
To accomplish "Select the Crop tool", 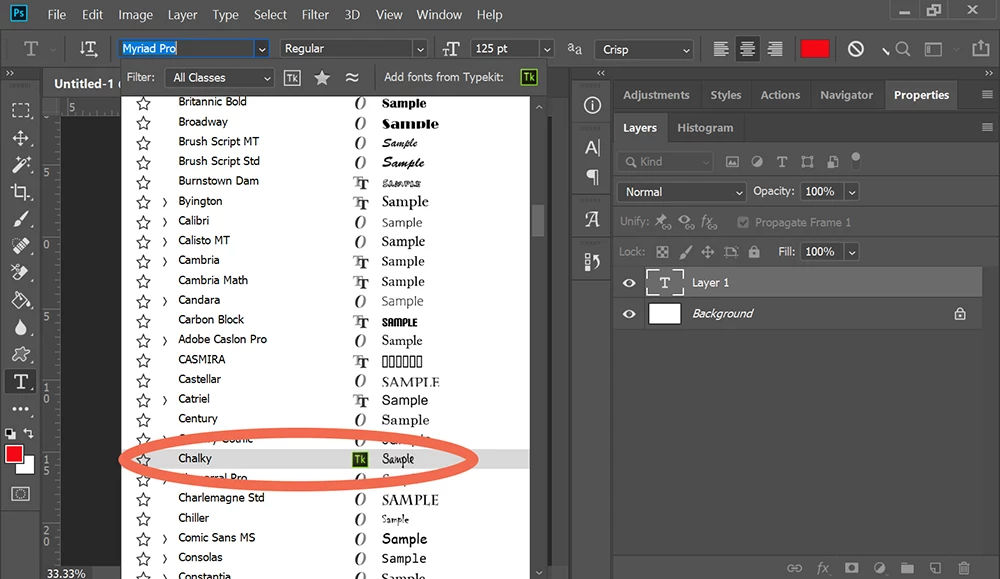I will point(20,192).
